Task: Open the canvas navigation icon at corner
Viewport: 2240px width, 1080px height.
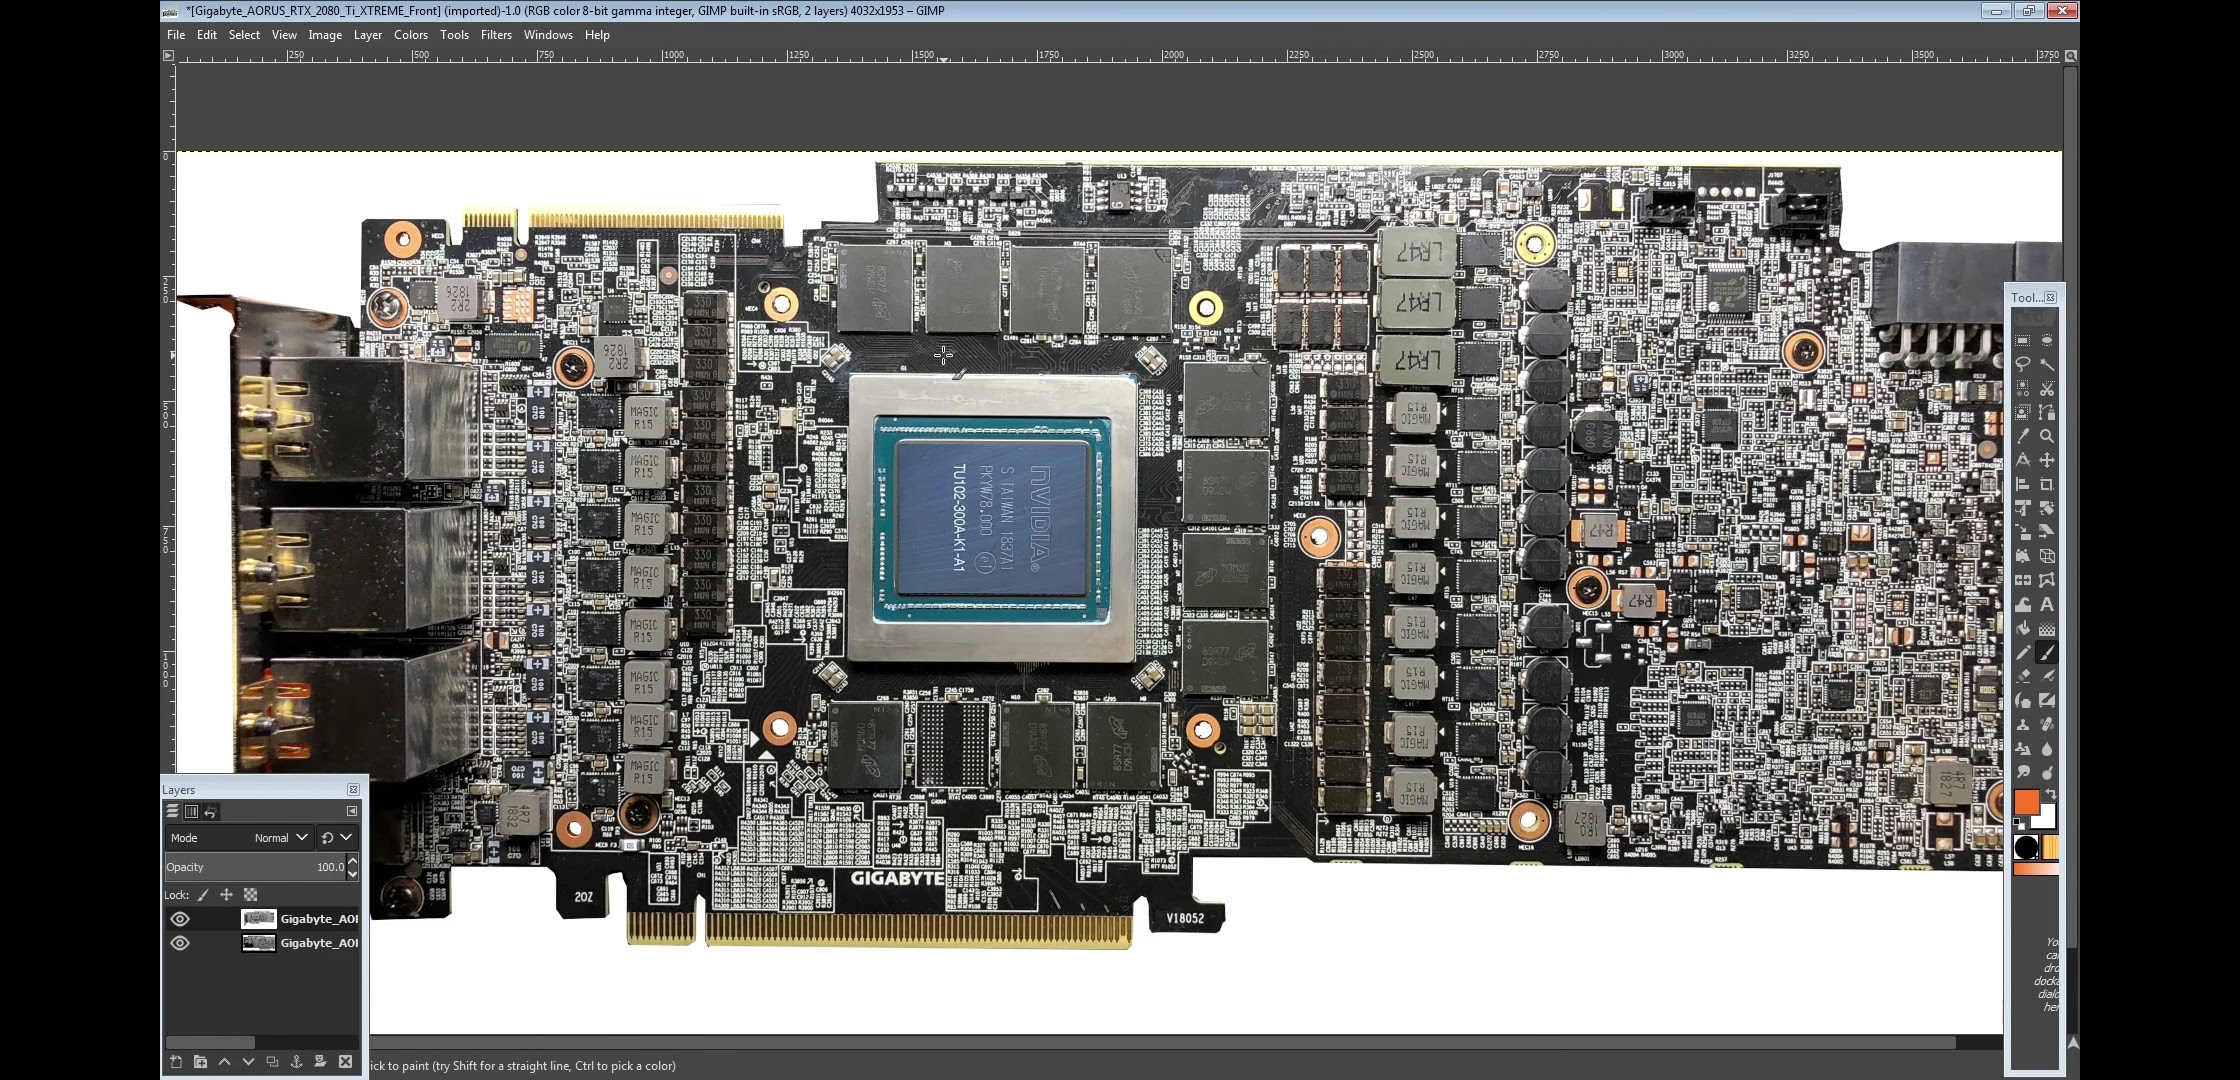Action: pyautogui.click(x=2071, y=1043)
